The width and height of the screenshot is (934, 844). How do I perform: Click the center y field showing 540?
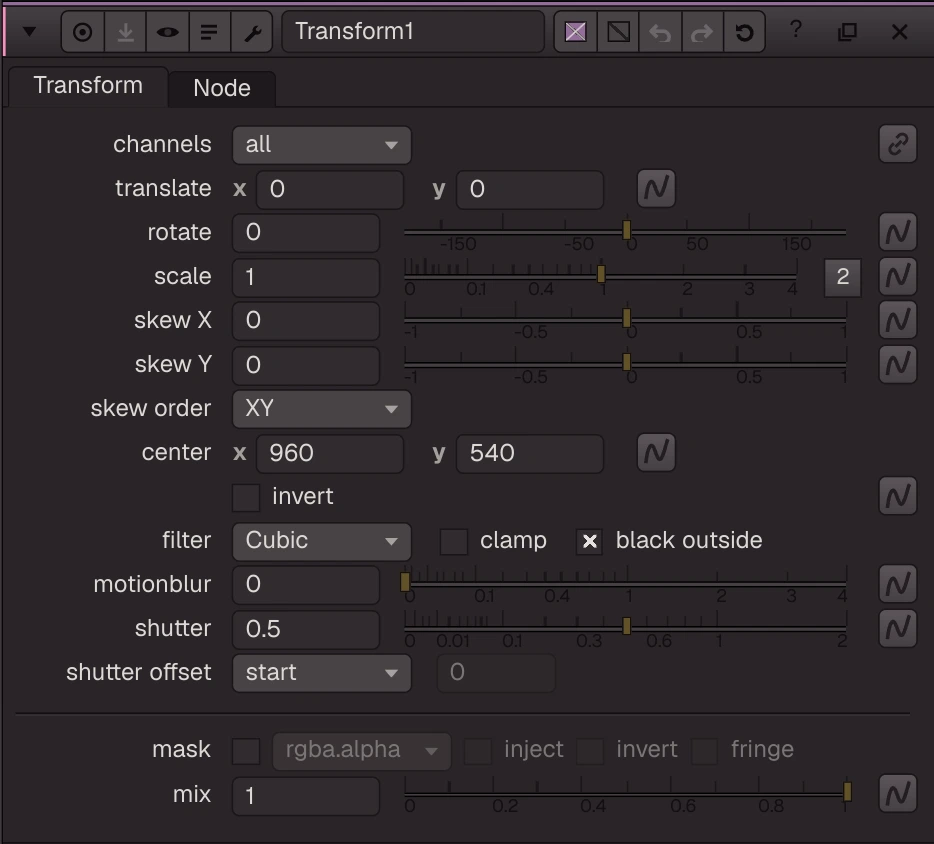coord(530,453)
